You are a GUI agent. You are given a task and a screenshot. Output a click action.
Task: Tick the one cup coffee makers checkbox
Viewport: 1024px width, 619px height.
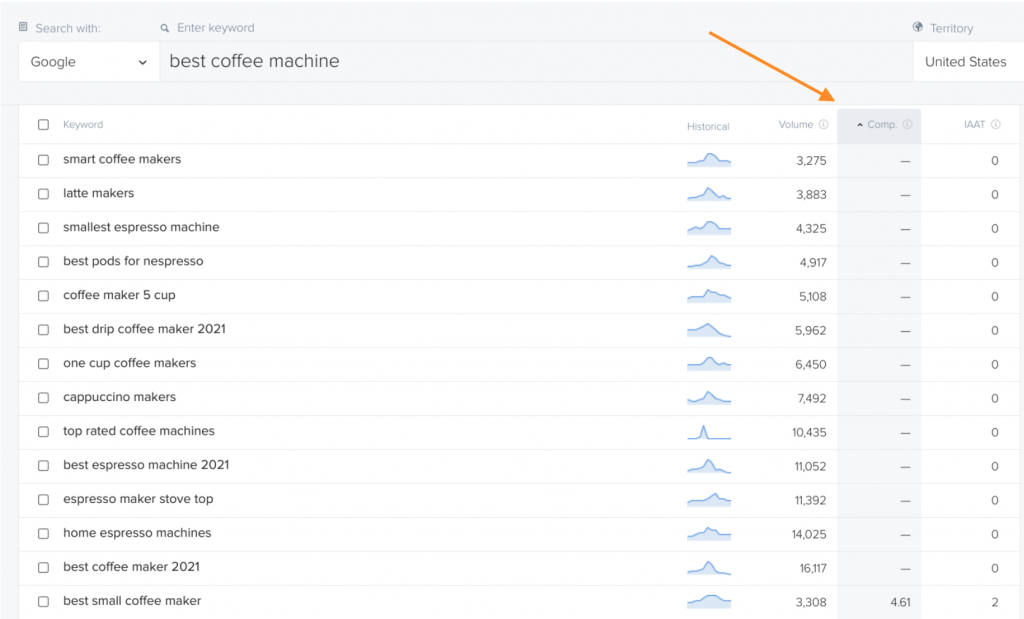43,364
